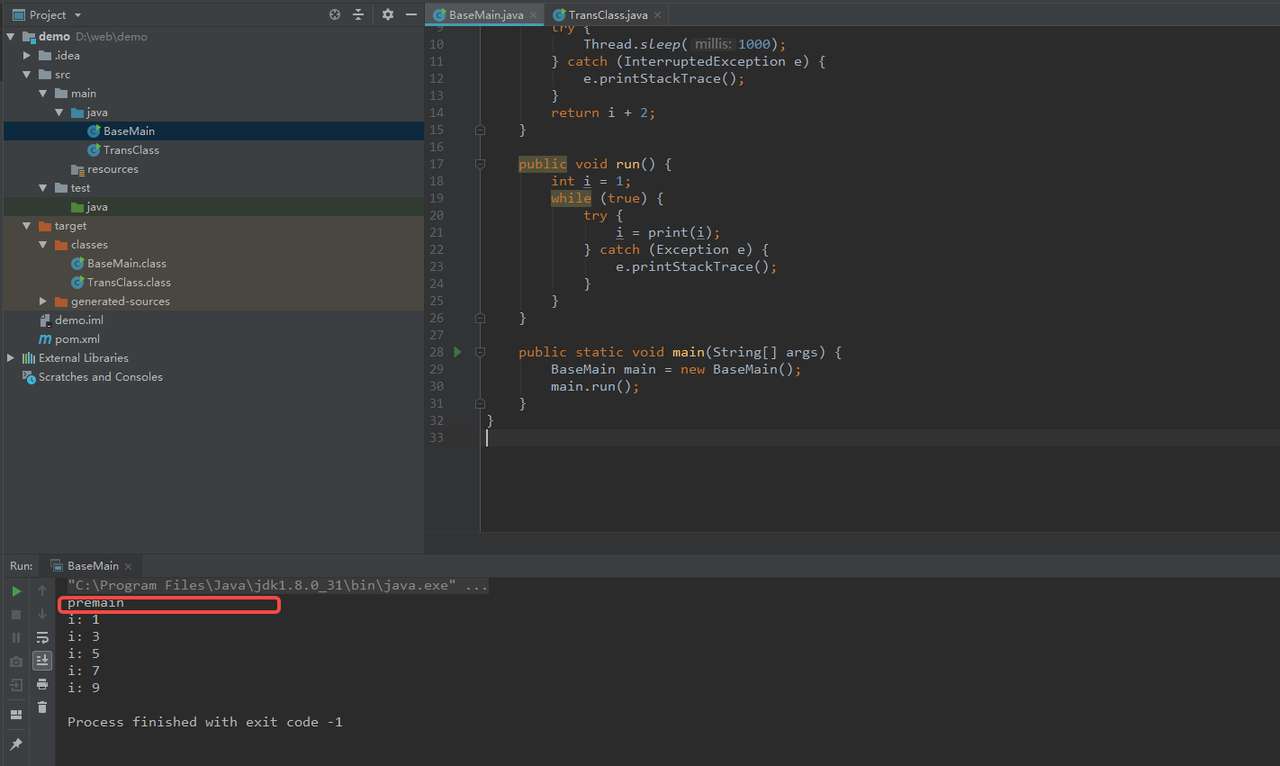
Task: Switch to TransClass.java editor tab
Action: click(x=608, y=15)
